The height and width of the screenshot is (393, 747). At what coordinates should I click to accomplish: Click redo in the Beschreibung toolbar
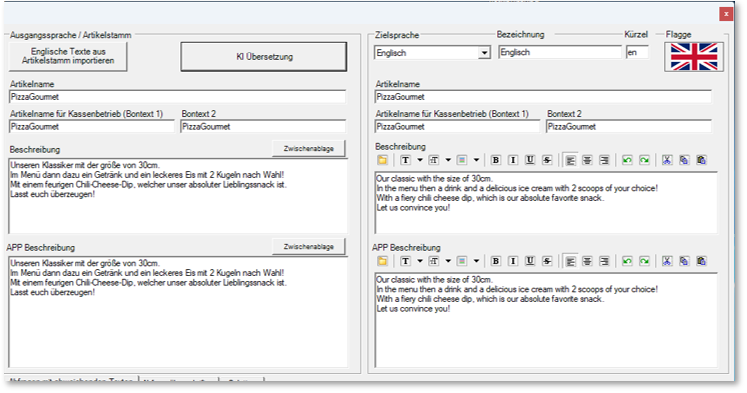coord(644,160)
